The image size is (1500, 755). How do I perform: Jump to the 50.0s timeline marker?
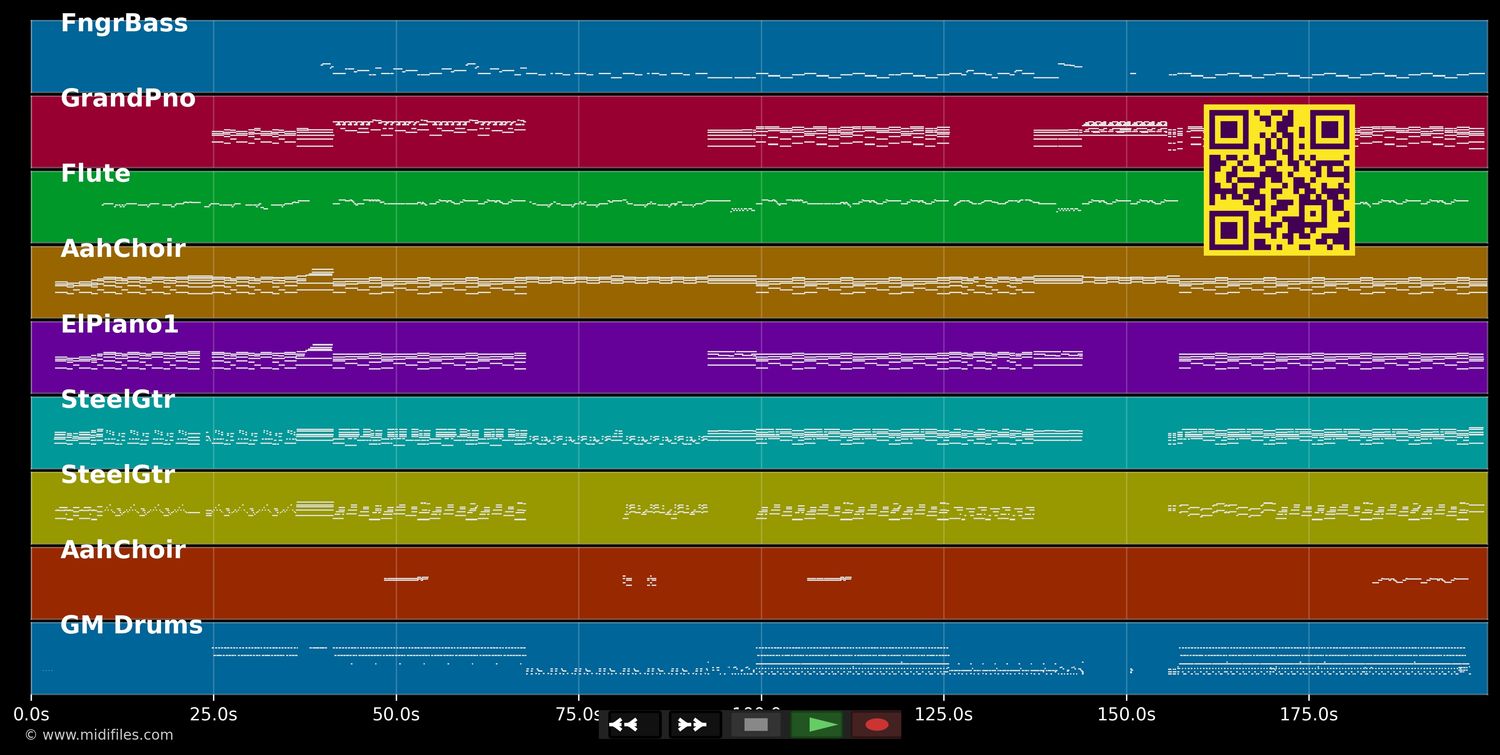point(396,714)
